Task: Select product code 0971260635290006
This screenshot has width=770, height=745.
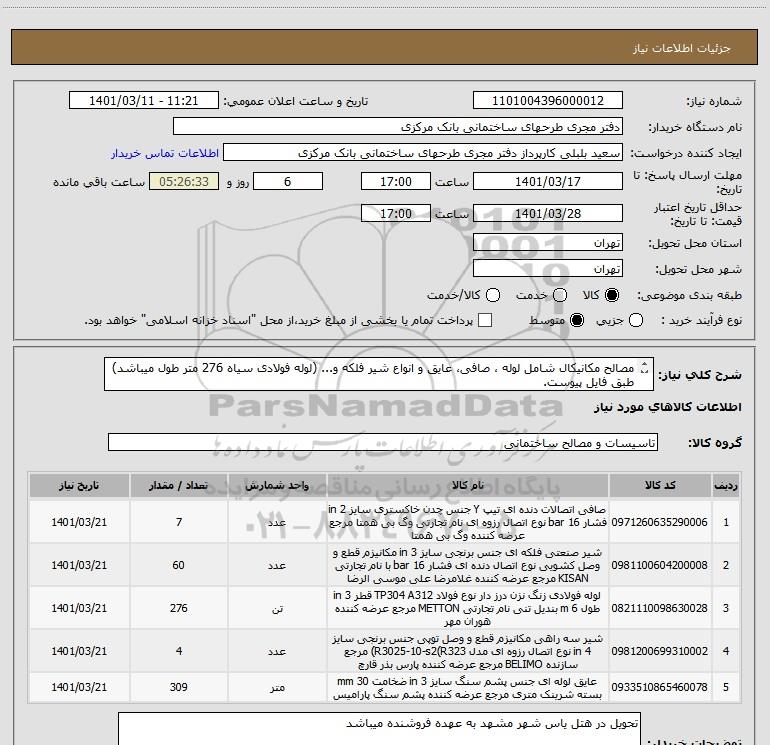Action: [x=660, y=522]
